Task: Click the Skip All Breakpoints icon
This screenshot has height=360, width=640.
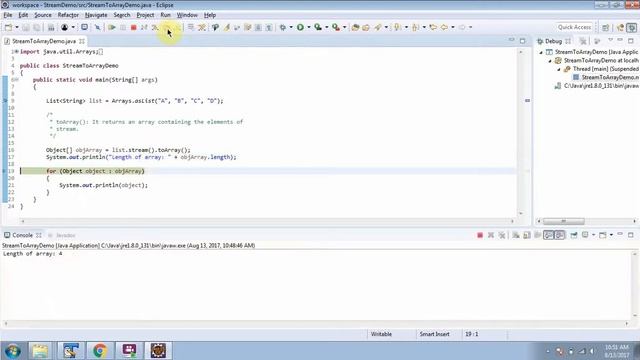Action: 97,27
